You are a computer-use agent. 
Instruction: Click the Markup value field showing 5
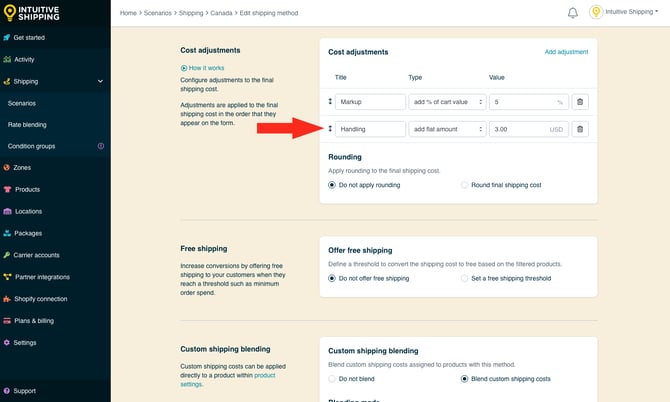pos(529,102)
